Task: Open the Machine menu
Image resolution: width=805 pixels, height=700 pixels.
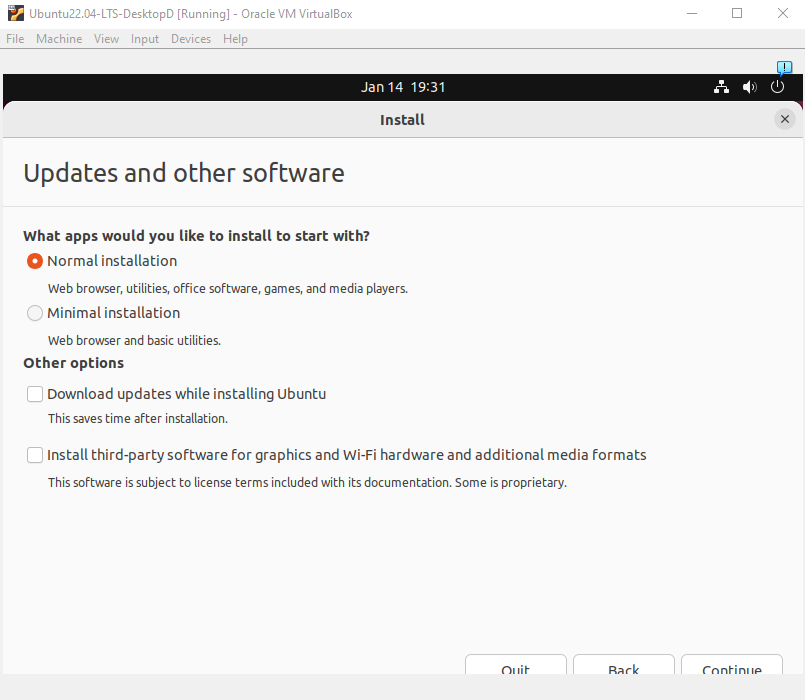Action: (x=59, y=39)
